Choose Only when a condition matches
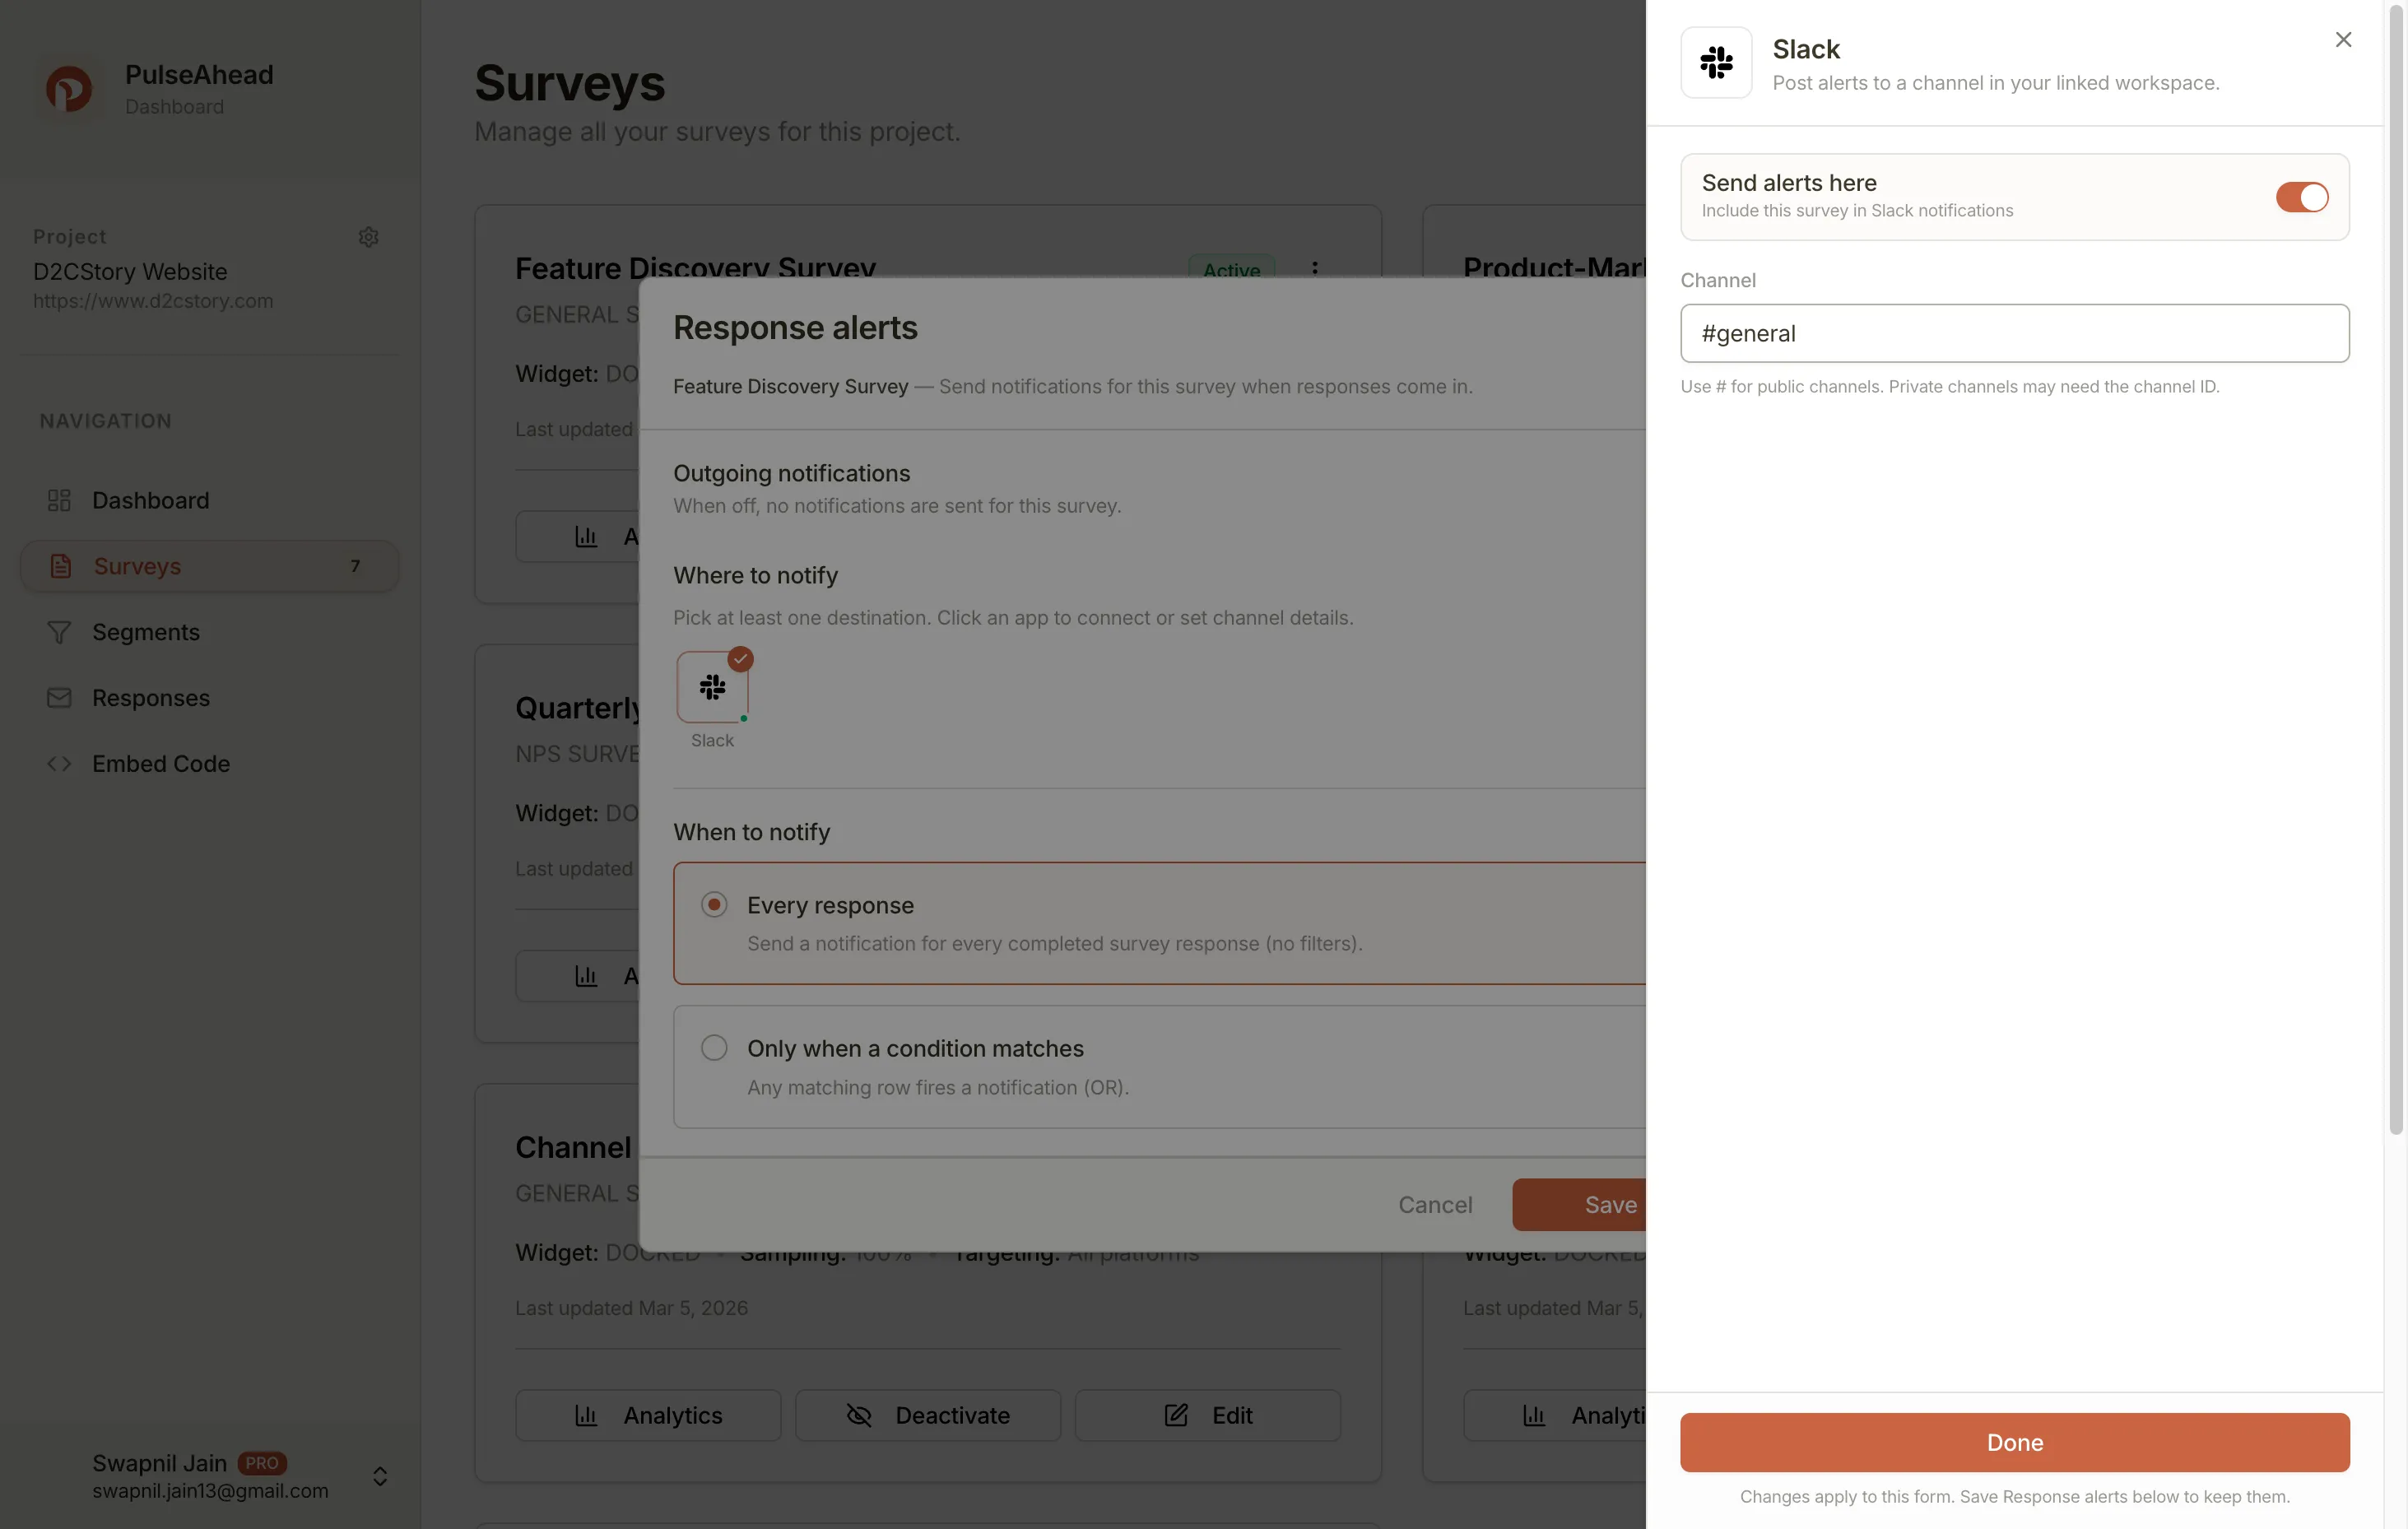Image resolution: width=2408 pixels, height=1529 pixels. [713, 1047]
